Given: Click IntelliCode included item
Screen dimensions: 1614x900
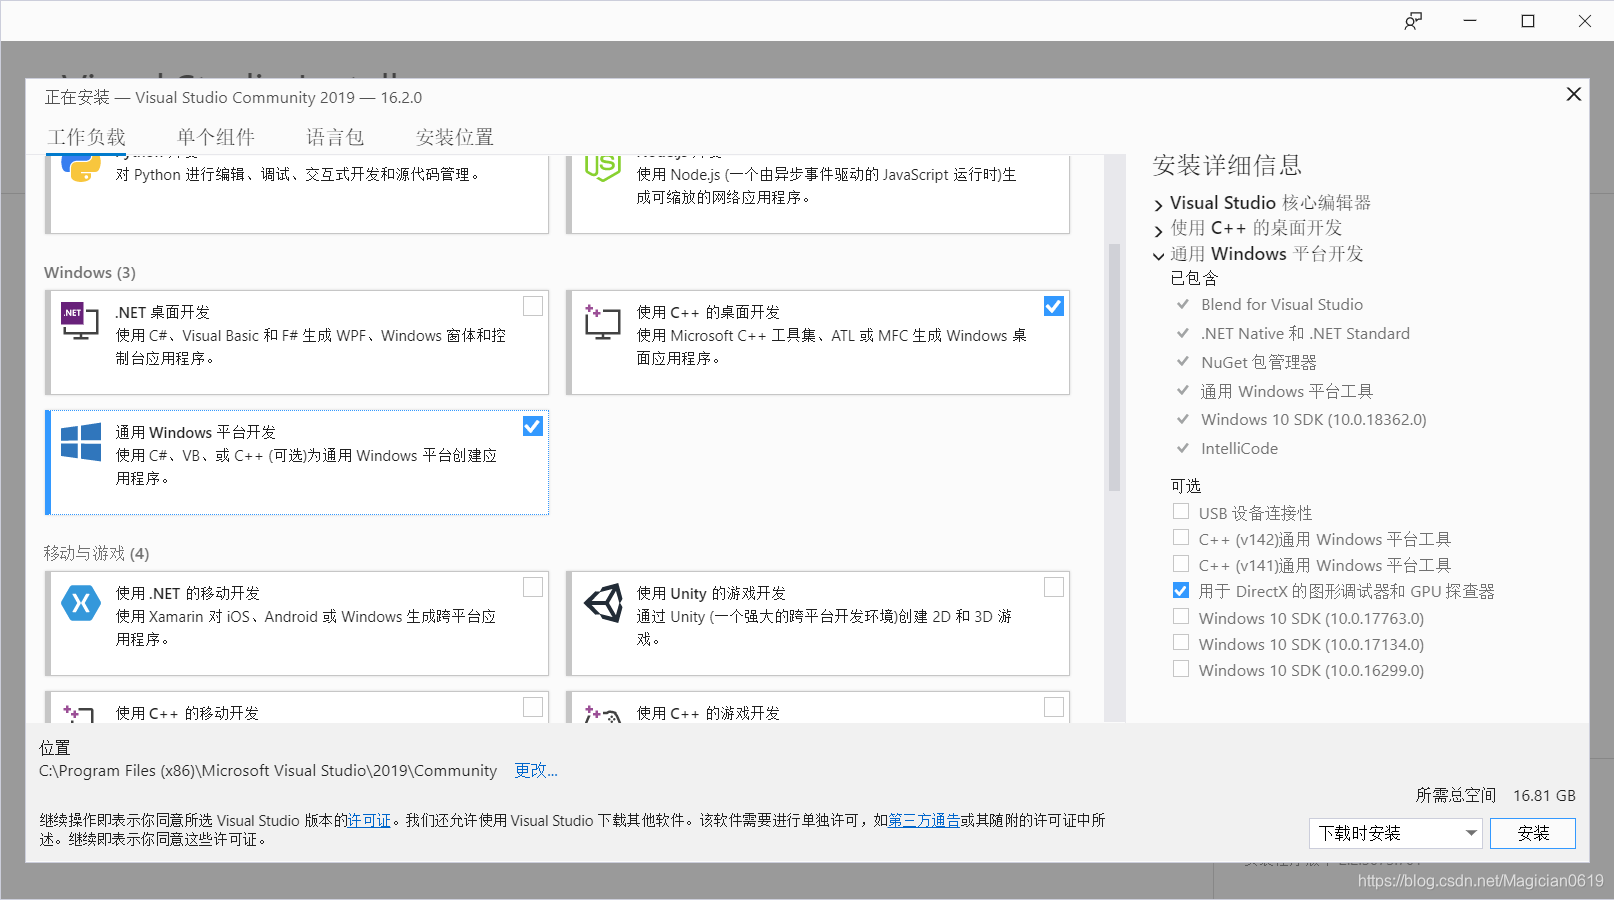Looking at the screenshot, I should tap(1239, 448).
